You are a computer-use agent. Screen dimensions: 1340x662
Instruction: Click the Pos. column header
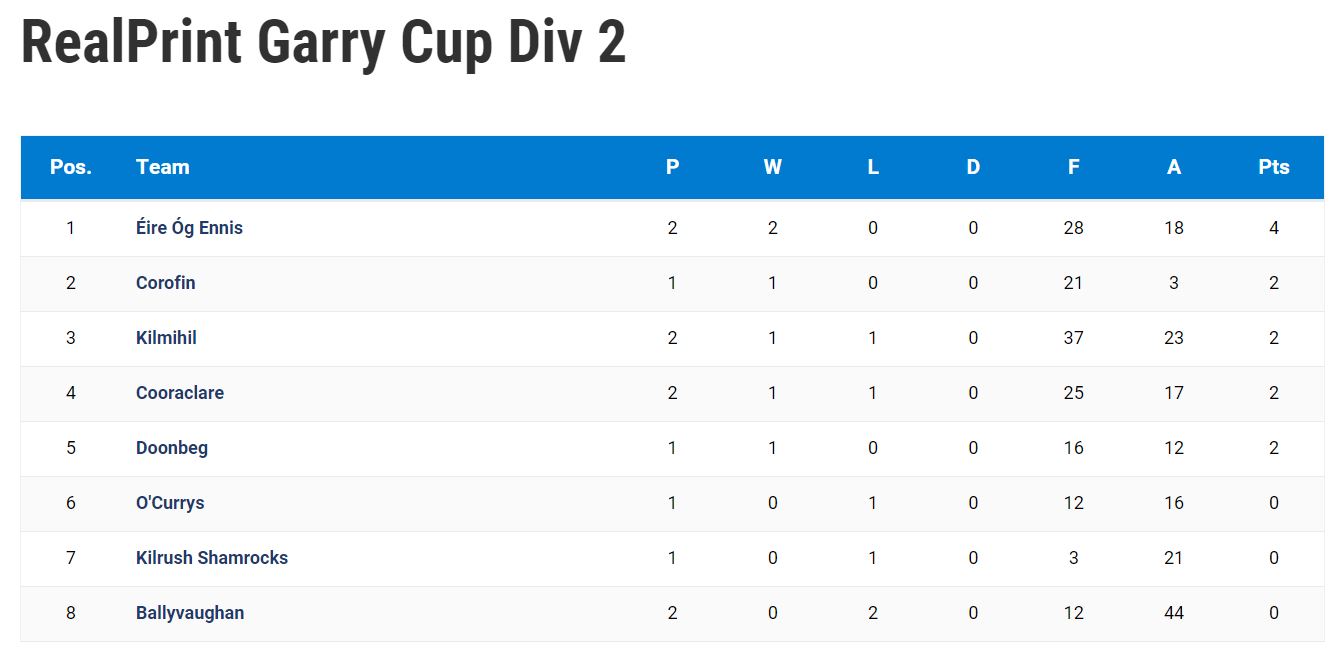point(71,167)
